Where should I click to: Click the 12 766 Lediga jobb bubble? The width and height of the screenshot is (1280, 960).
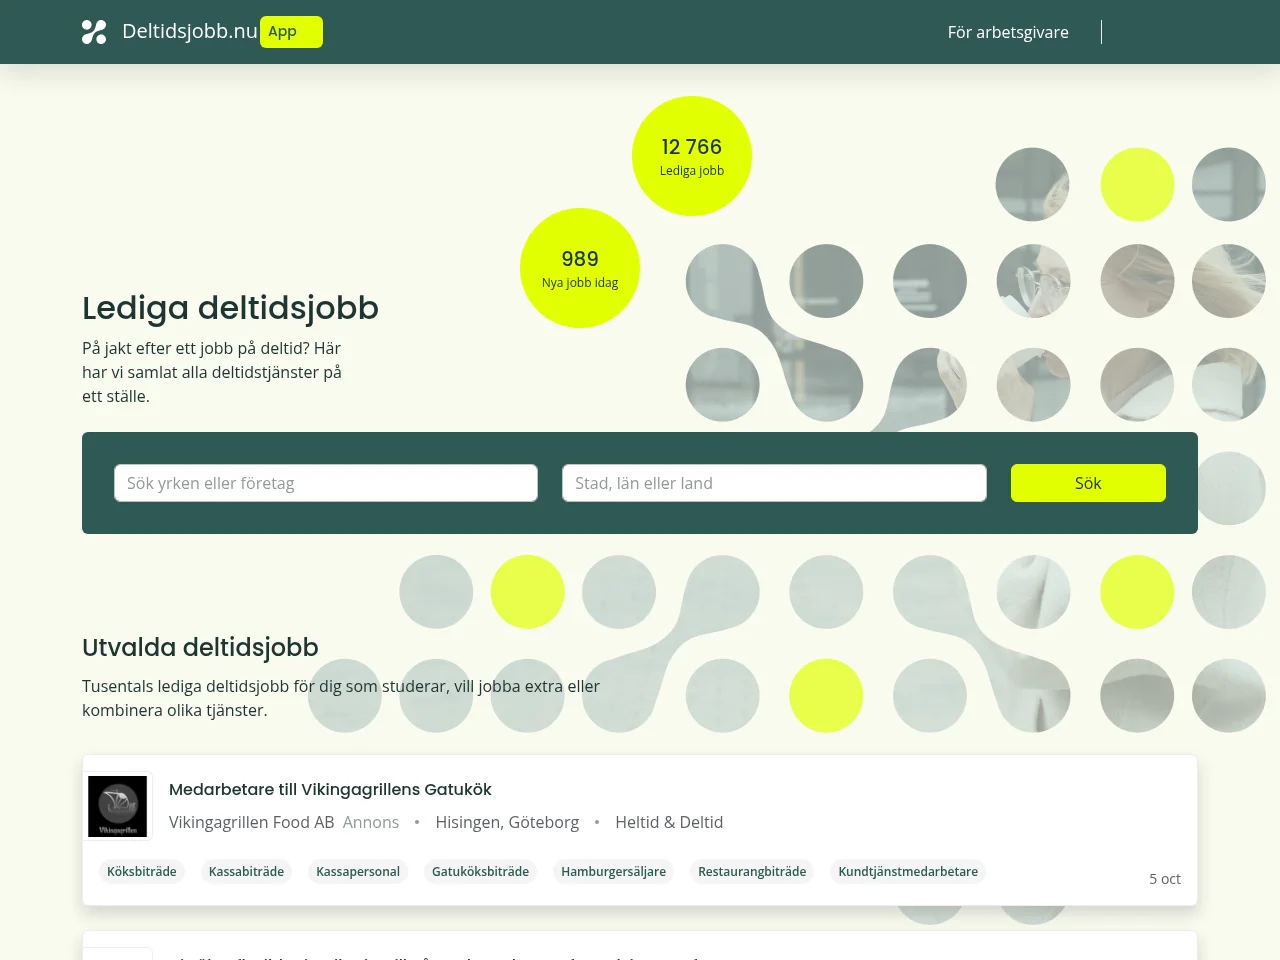coord(692,156)
